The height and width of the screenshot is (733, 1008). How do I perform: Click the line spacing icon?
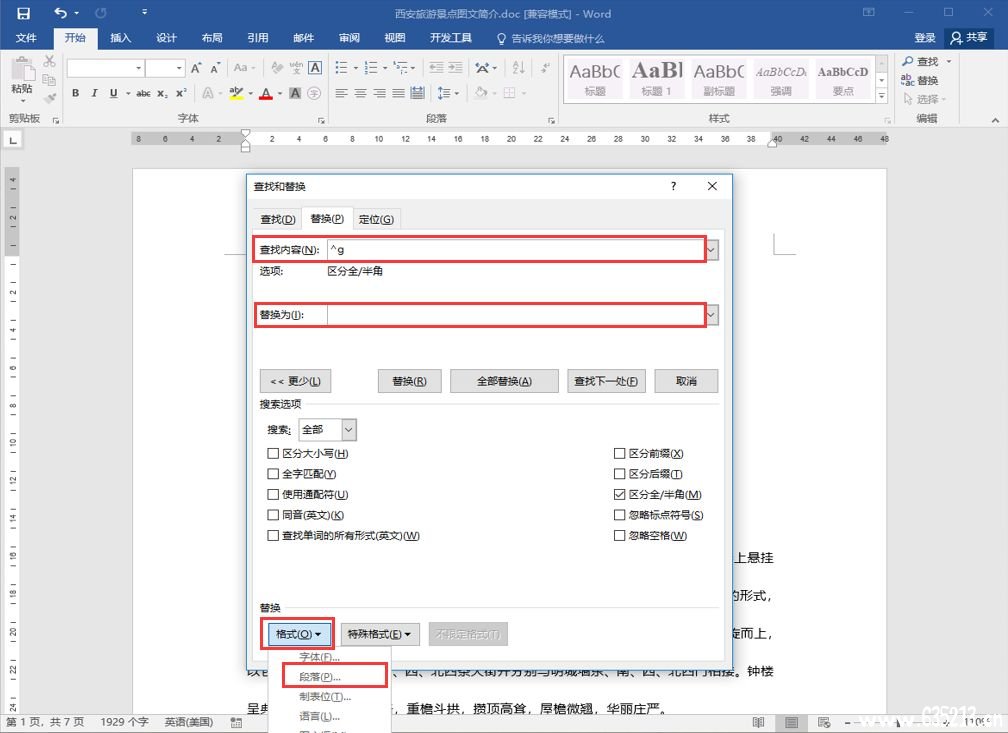[x=444, y=93]
